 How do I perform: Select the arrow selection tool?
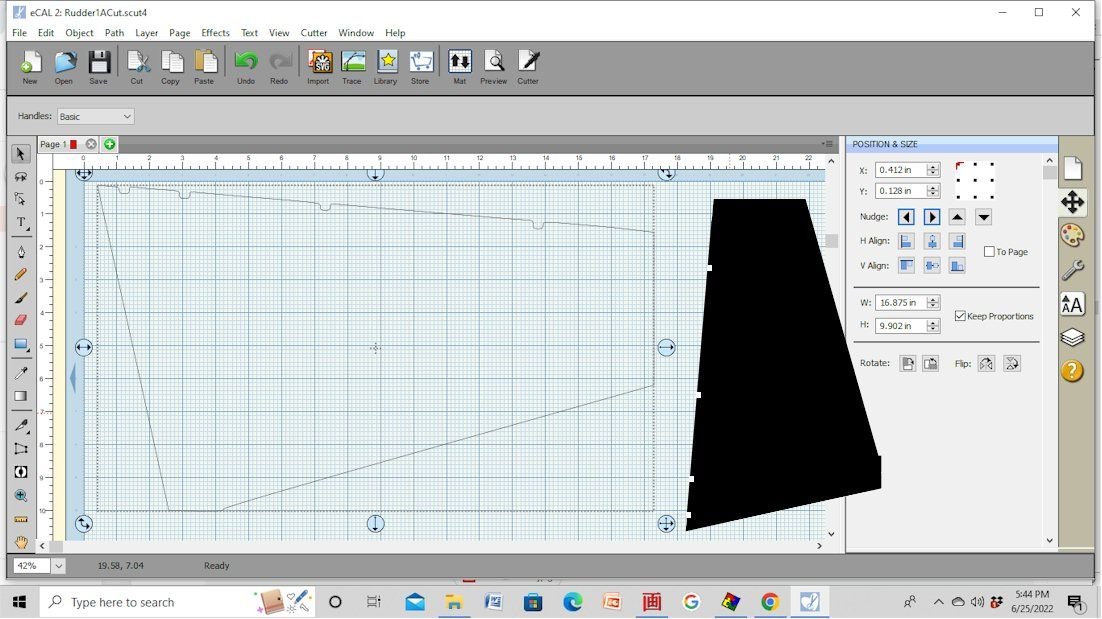[20, 154]
